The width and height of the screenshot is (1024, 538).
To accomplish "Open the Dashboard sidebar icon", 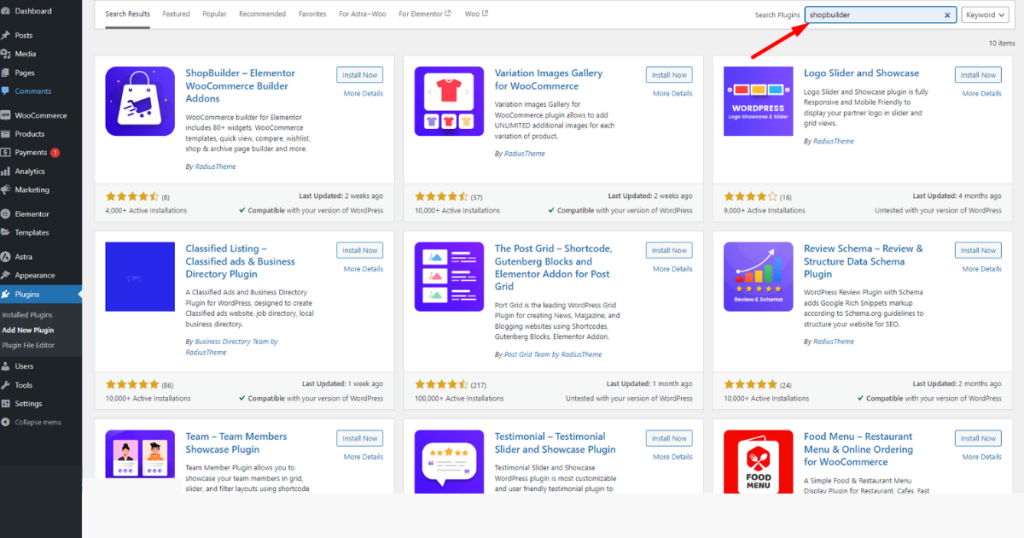I will click(x=6, y=11).
